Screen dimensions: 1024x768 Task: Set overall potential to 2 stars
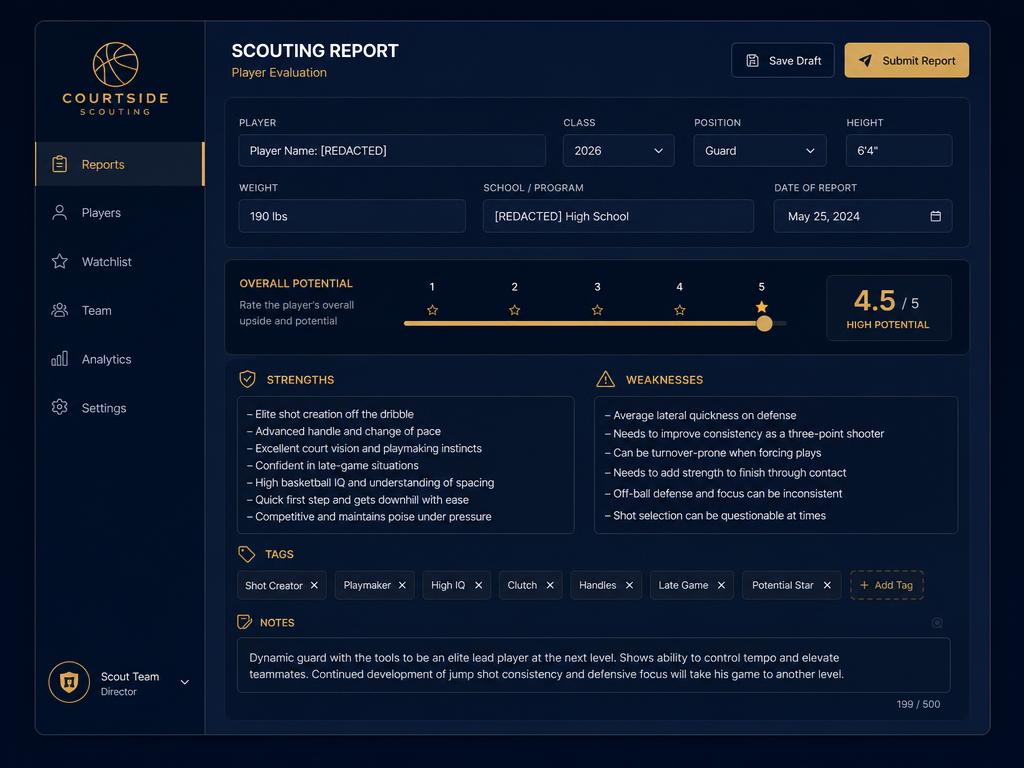pyautogui.click(x=515, y=310)
